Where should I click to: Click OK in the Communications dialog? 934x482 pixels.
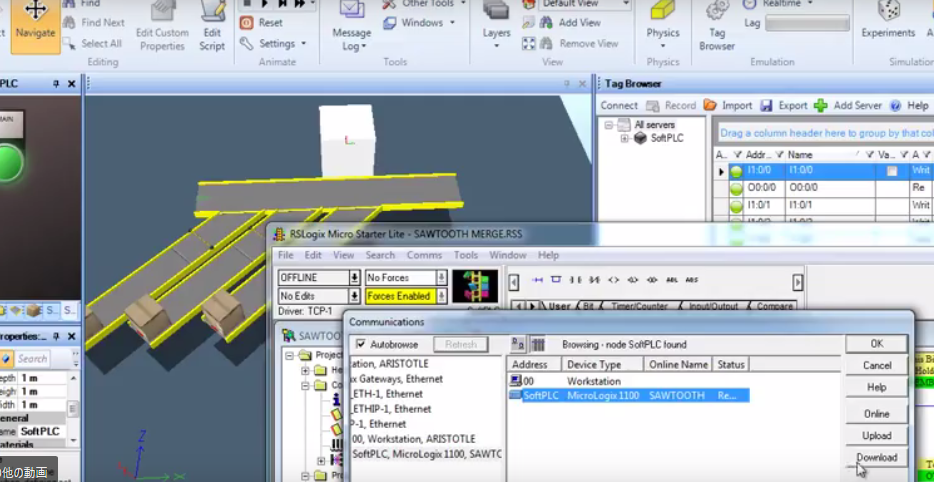[x=877, y=344]
